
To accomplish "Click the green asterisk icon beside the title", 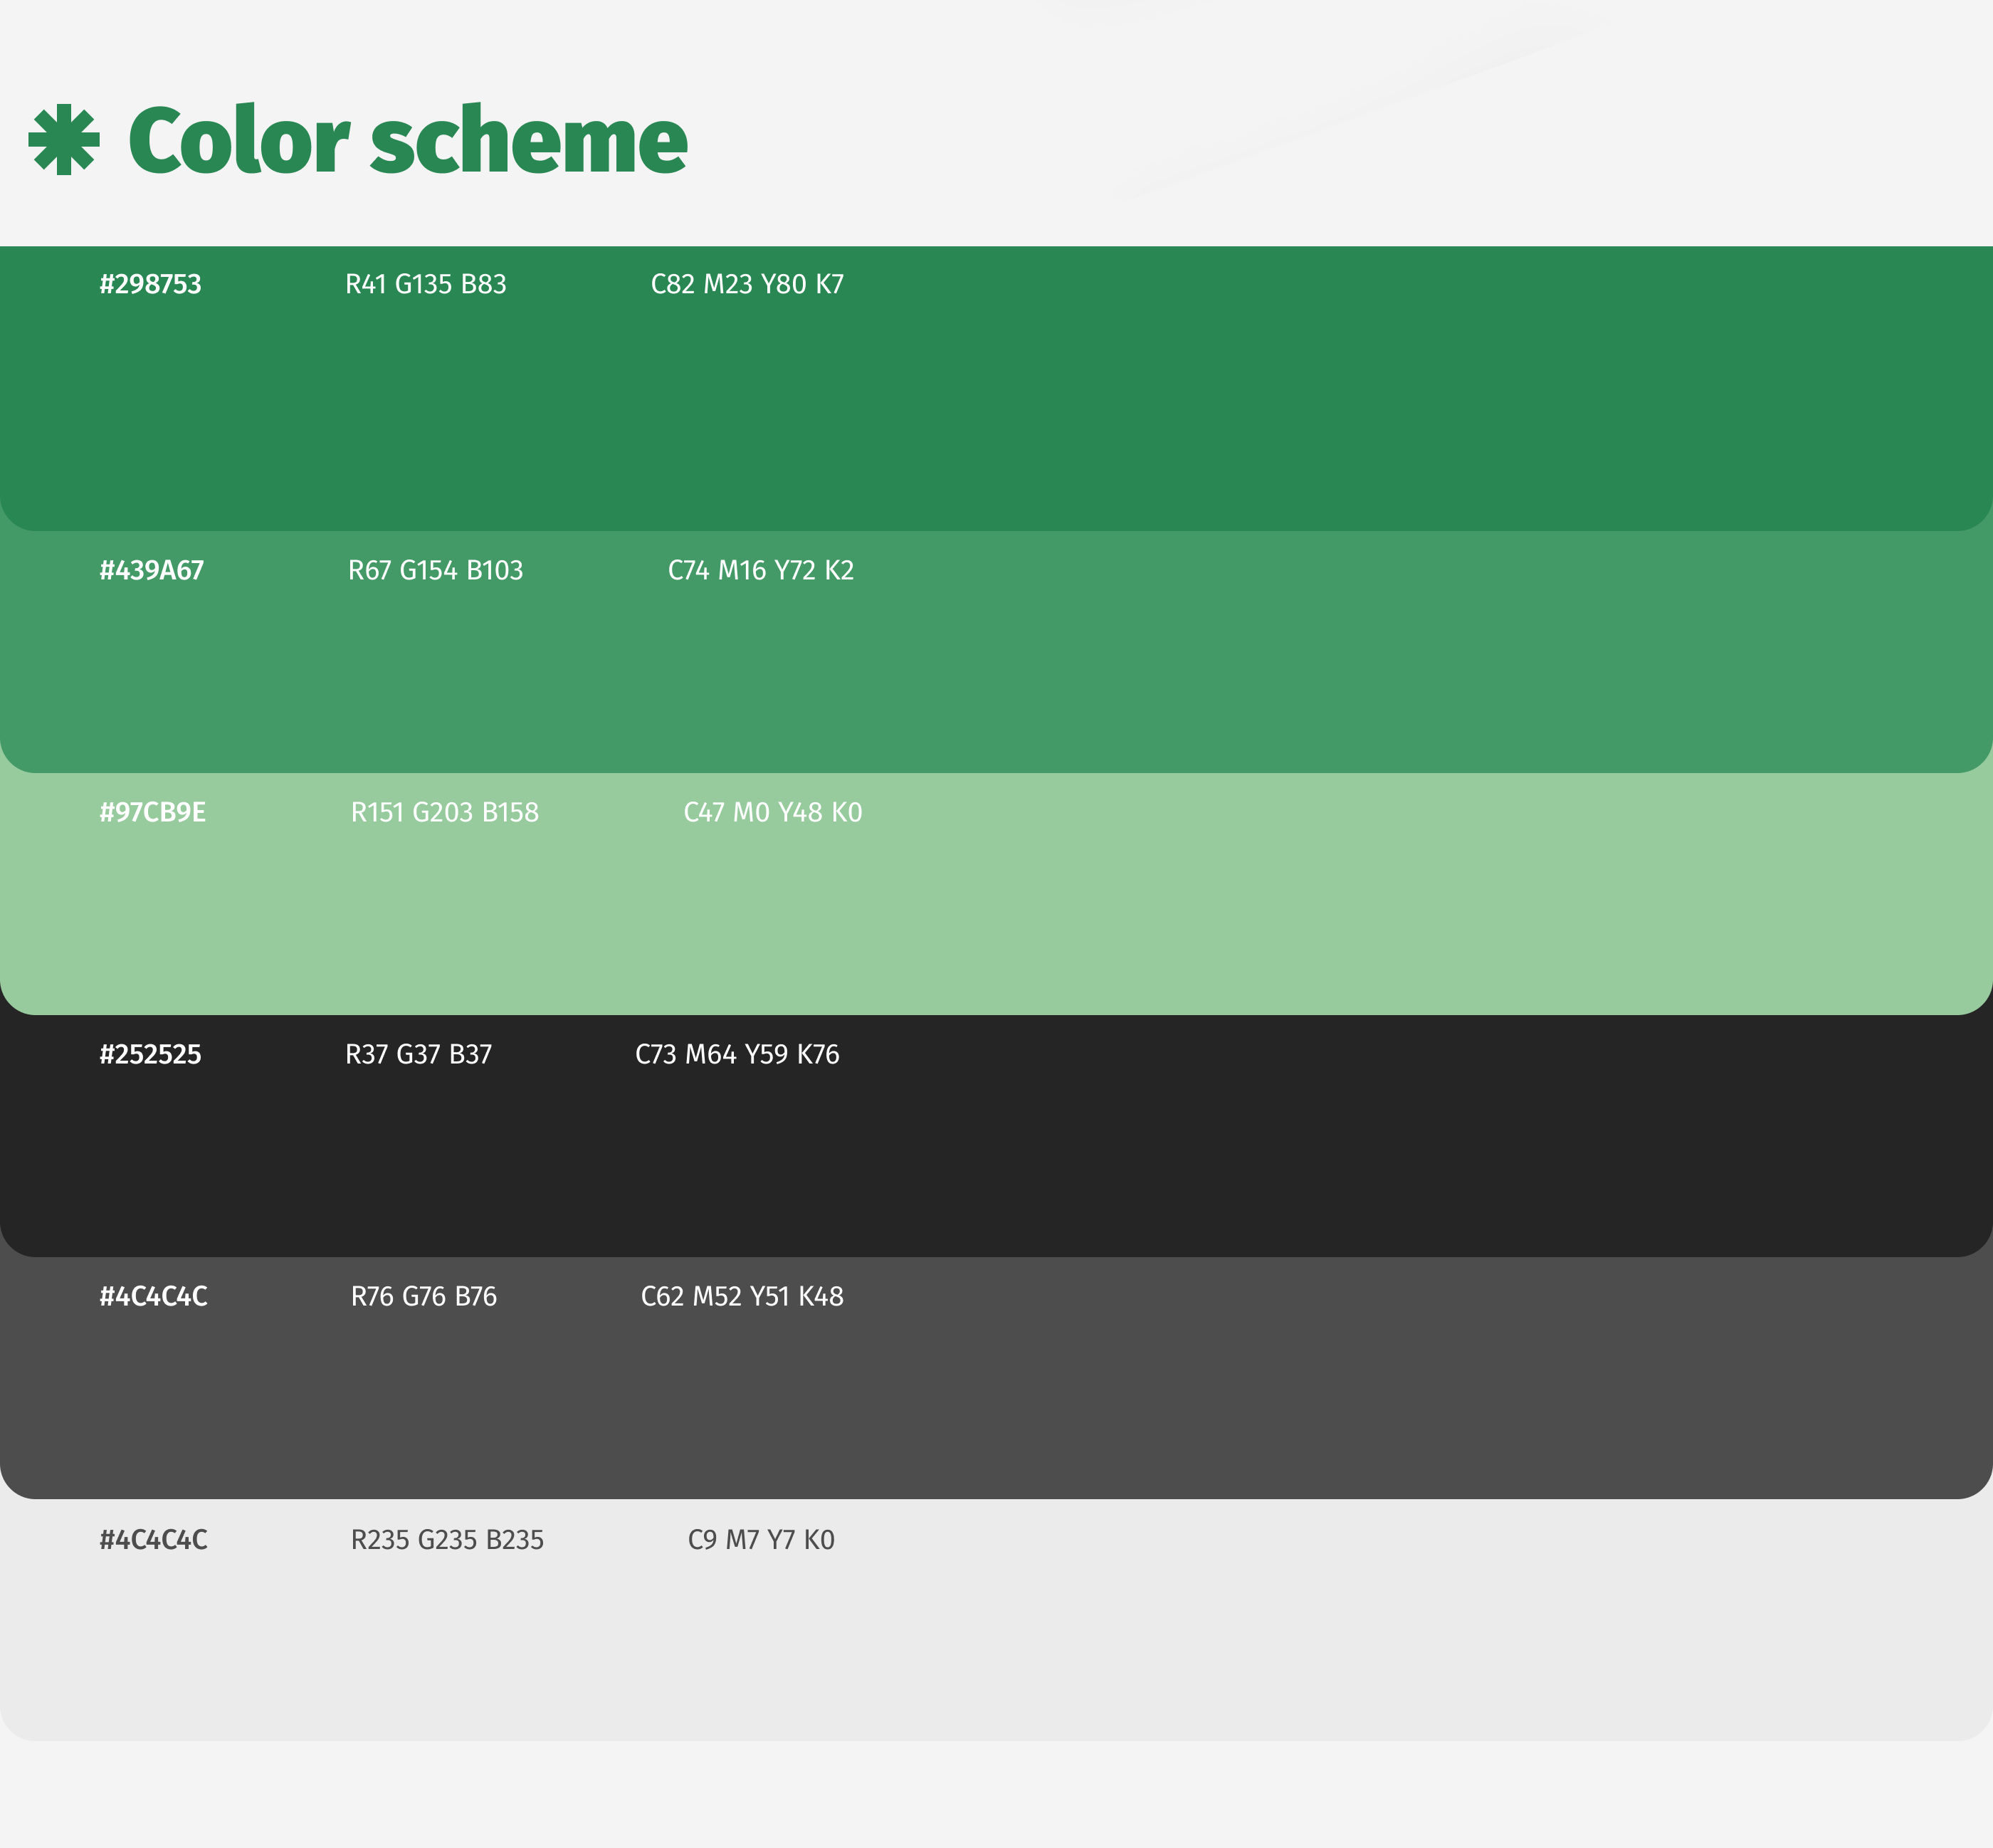I will pyautogui.click(x=64, y=140).
